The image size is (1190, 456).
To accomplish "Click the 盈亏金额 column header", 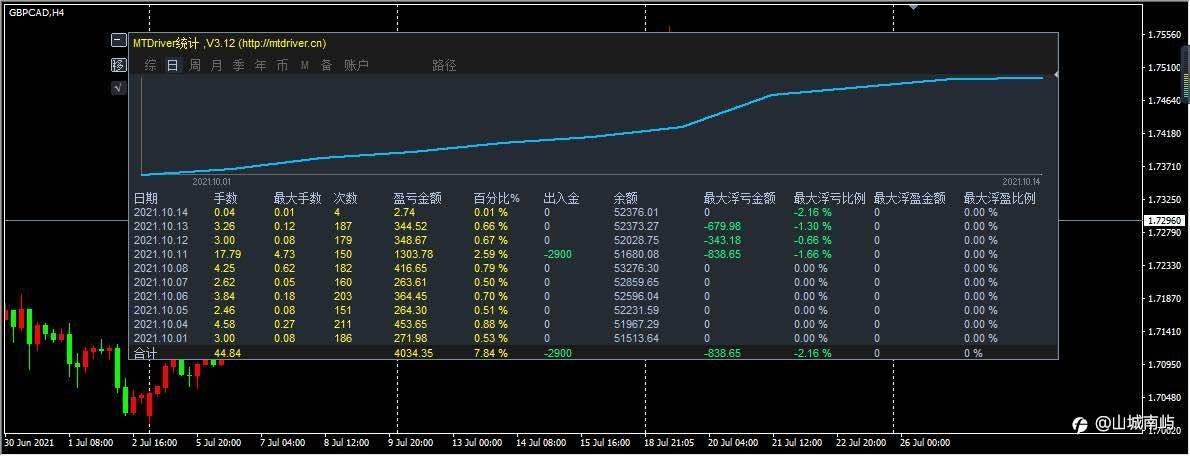I will coord(417,200).
